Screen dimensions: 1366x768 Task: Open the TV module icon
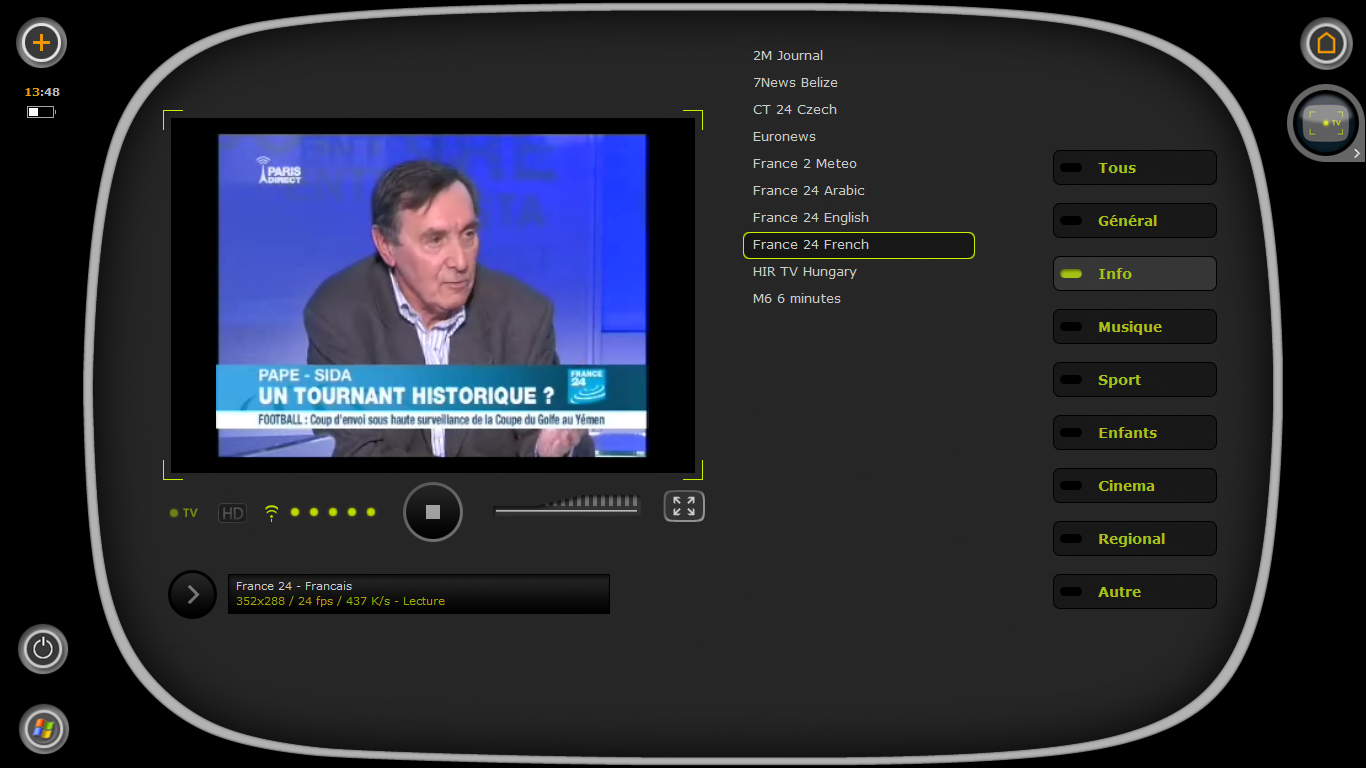pyautogui.click(x=1326, y=123)
